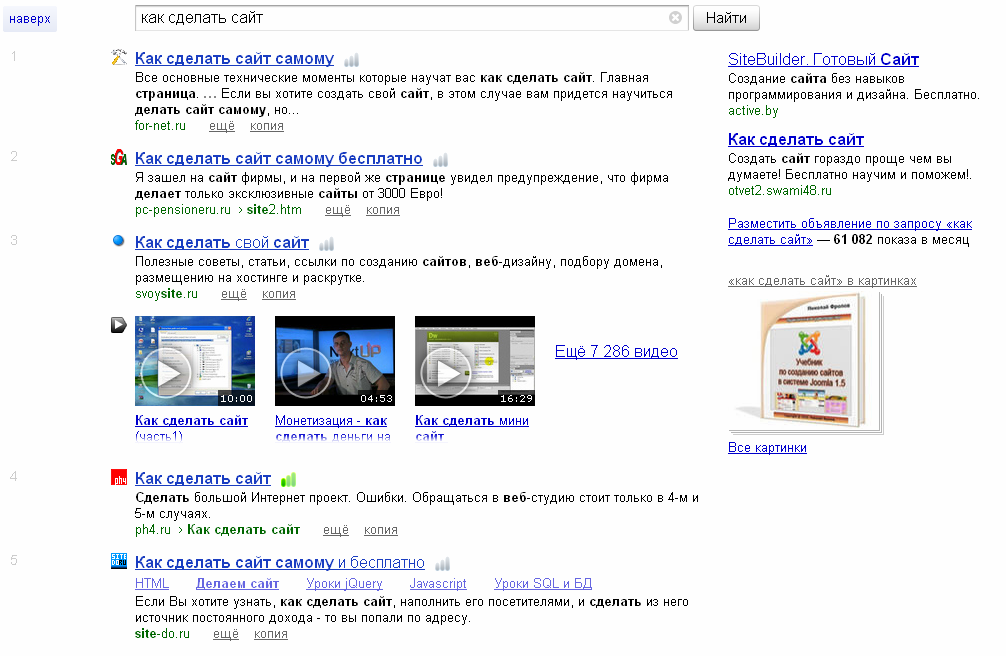The image size is (1006, 656).
Task: Click the site-do.ru green URL
Action: coord(162,634)
